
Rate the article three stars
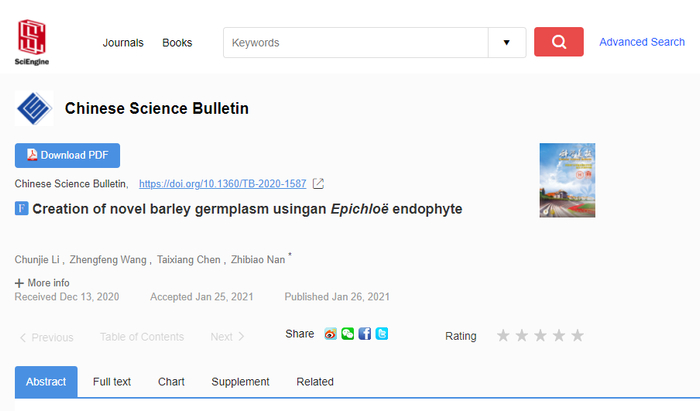pos(540,335)
